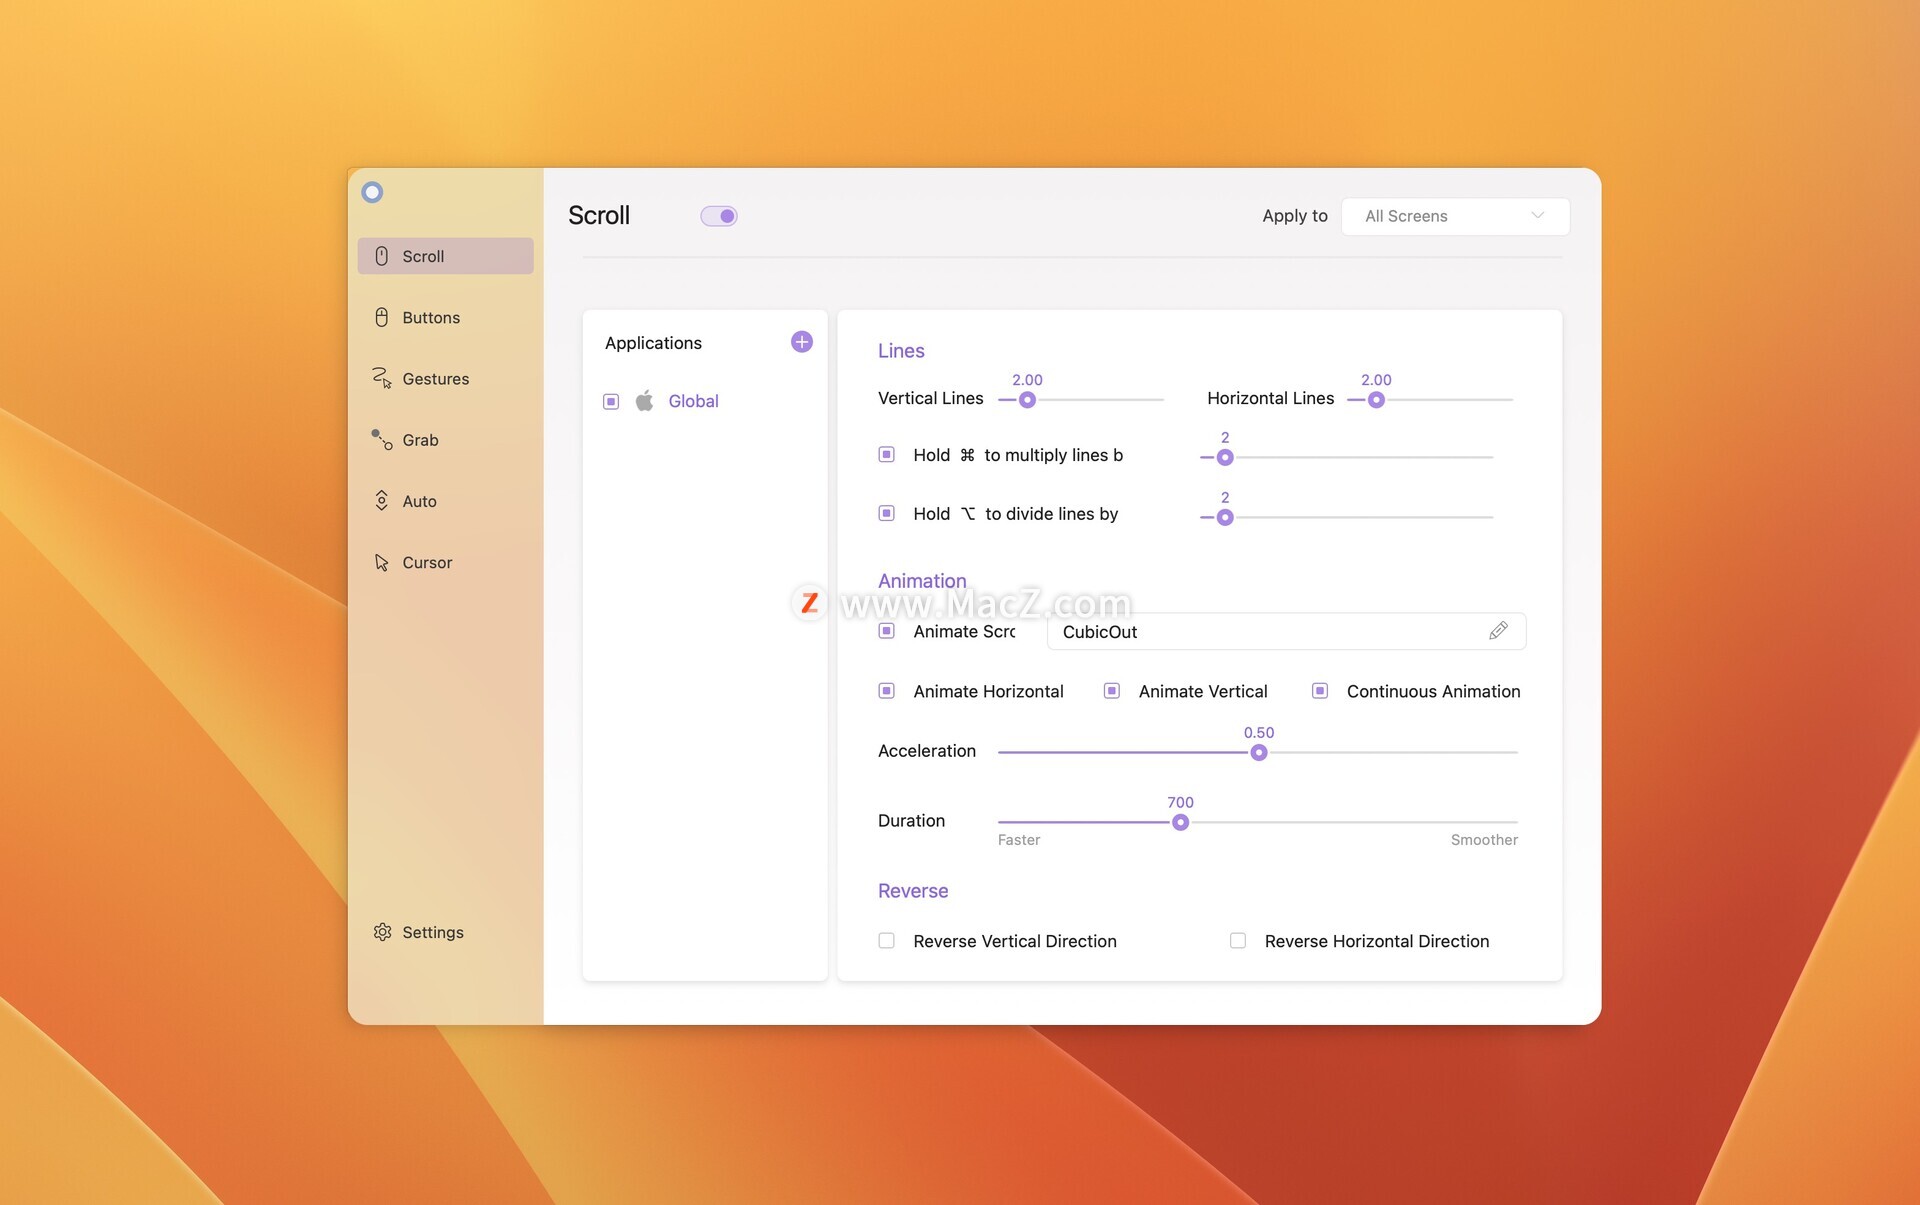Click the Grab icon in sidebar
The width and height of the screenshot is (1920, 1205).
(x=381, y=440)
